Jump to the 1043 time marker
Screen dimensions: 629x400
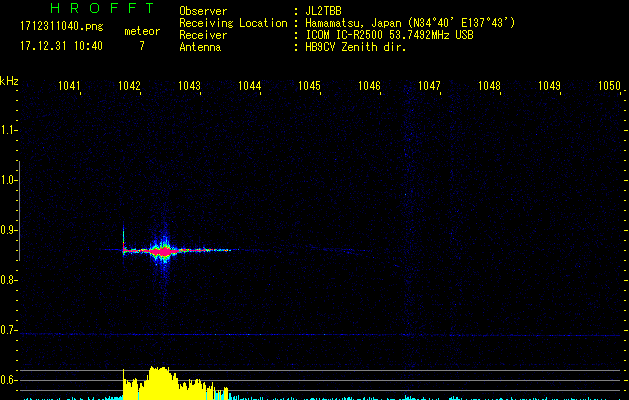[189, 86]
